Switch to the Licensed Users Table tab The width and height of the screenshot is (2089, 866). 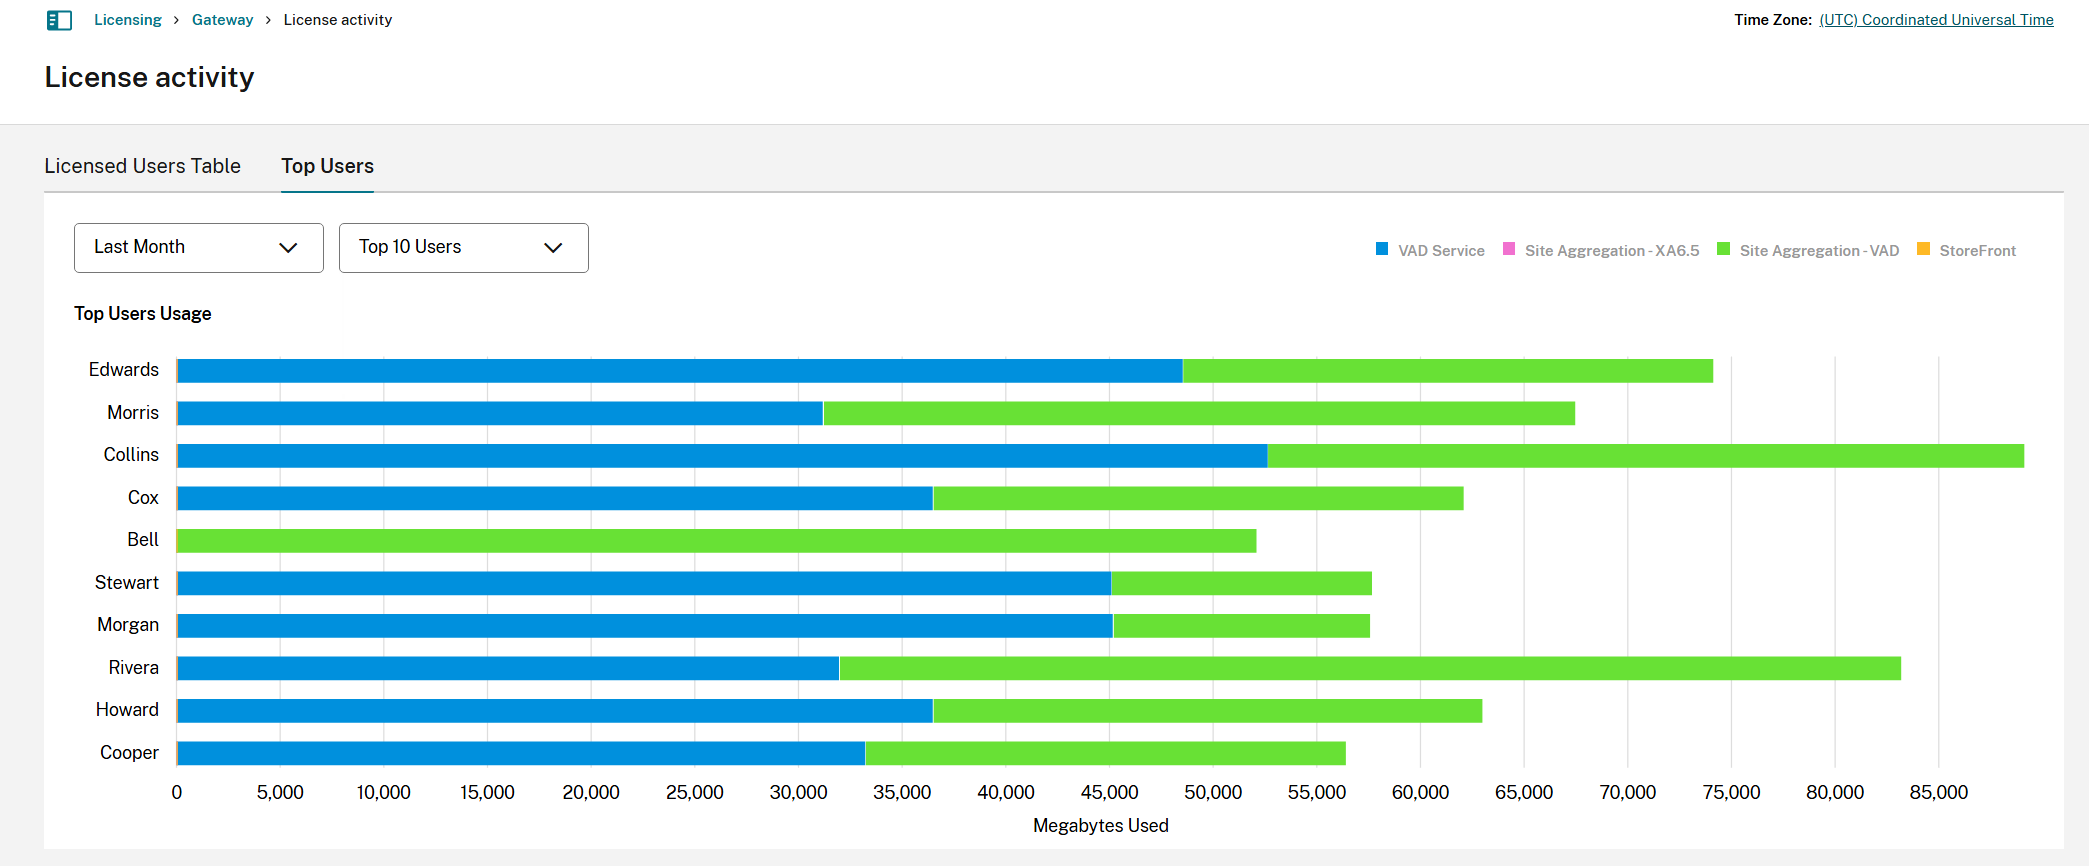[142, 166]
